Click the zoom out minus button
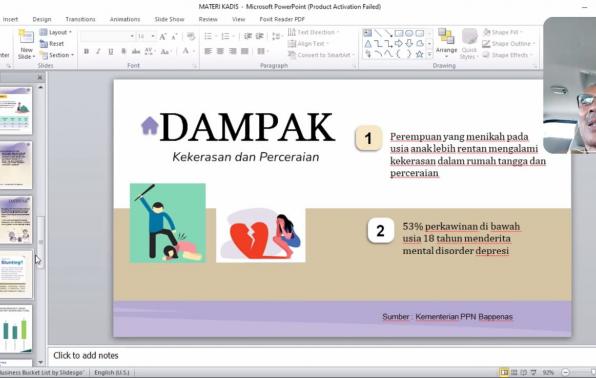596x378 pixels. [x=566, y=372]
